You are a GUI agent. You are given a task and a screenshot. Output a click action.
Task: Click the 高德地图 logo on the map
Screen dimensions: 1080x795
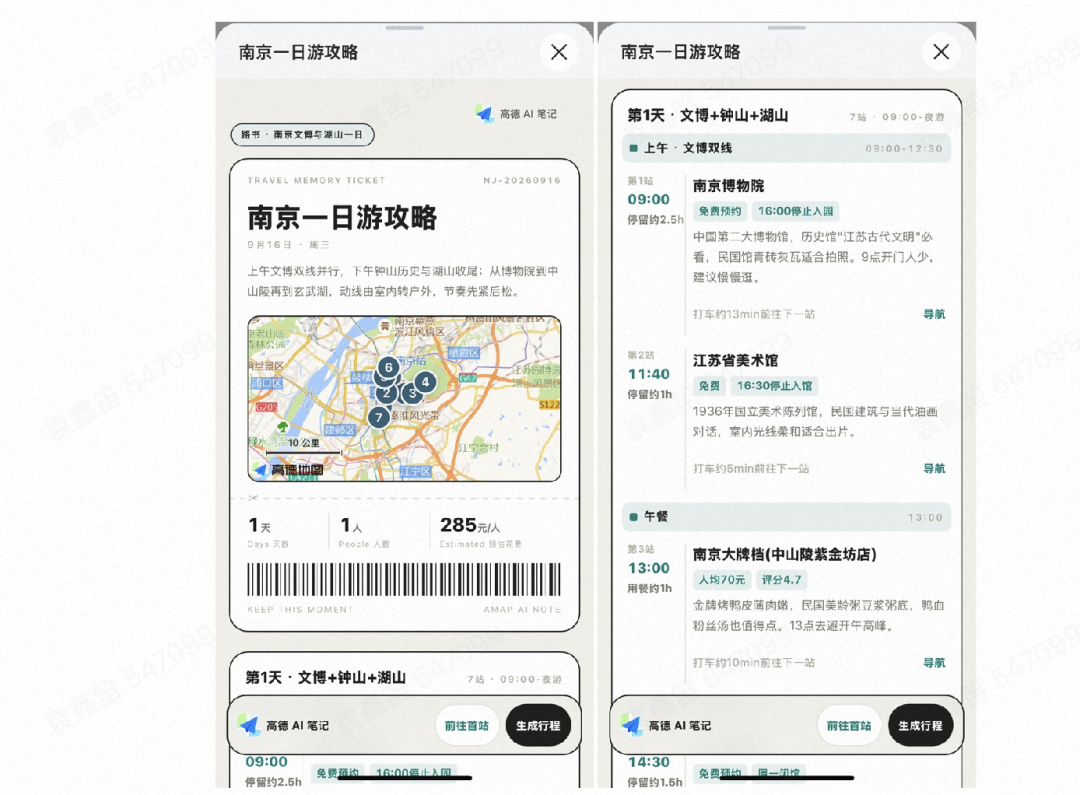(289, 470)
